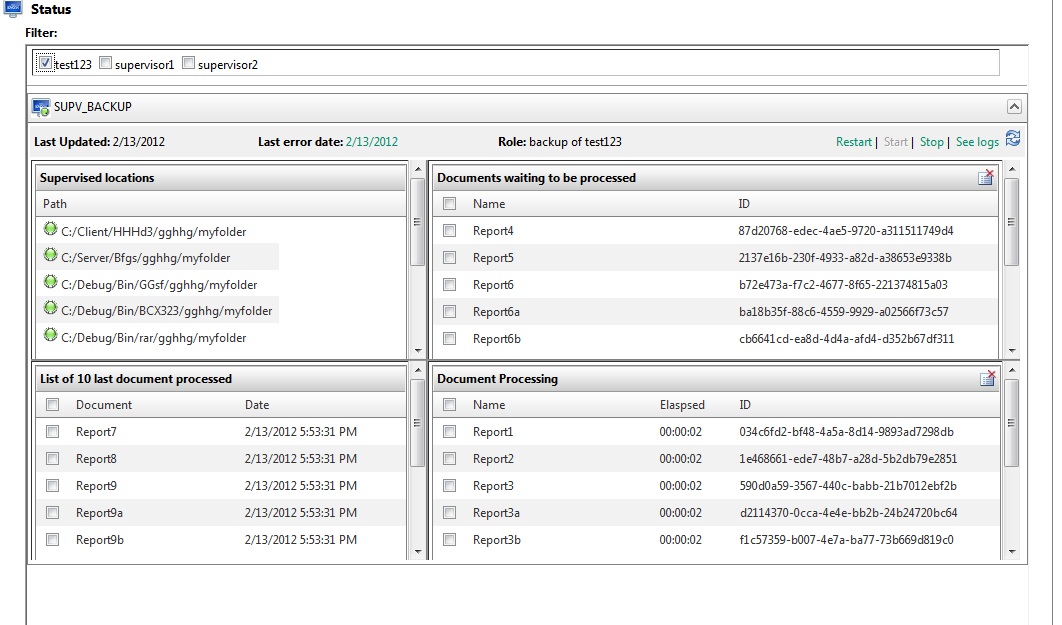
Task: Click the Role: backup of test123 text
Action: [x=559, y=142]
